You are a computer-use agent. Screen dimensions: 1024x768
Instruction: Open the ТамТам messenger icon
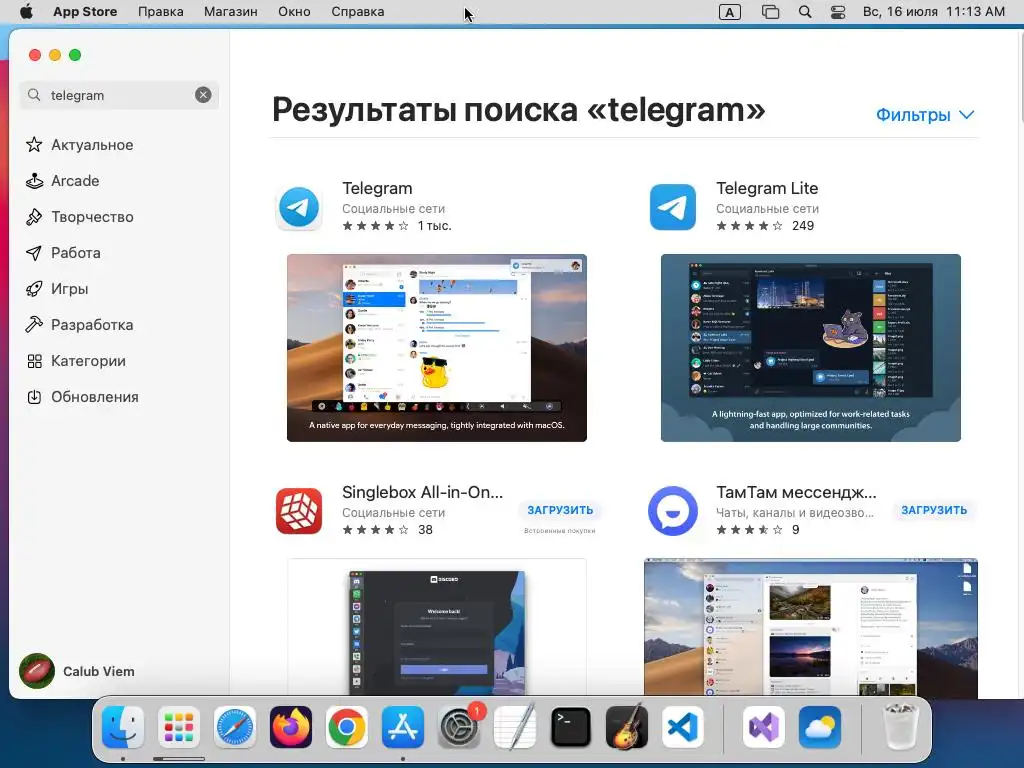pos(673,511)
